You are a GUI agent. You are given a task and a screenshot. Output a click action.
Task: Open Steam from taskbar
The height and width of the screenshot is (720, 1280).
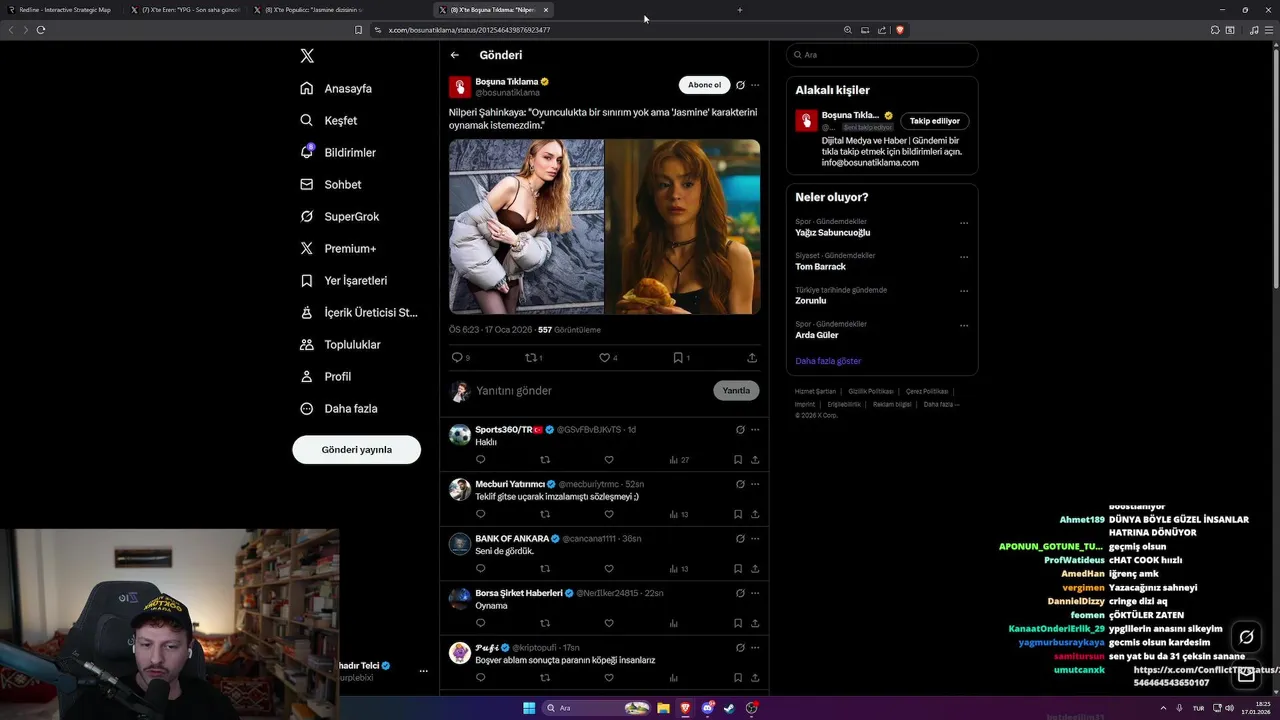pos(729,708)
